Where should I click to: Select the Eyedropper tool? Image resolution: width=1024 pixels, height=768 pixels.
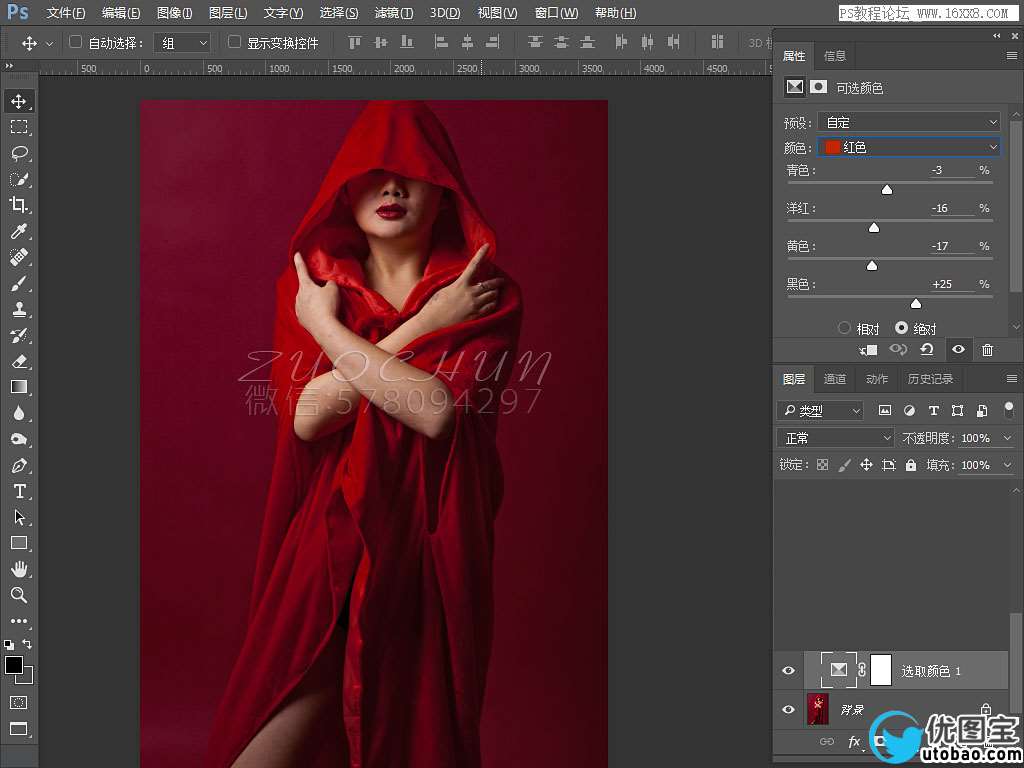coord(18,231)
